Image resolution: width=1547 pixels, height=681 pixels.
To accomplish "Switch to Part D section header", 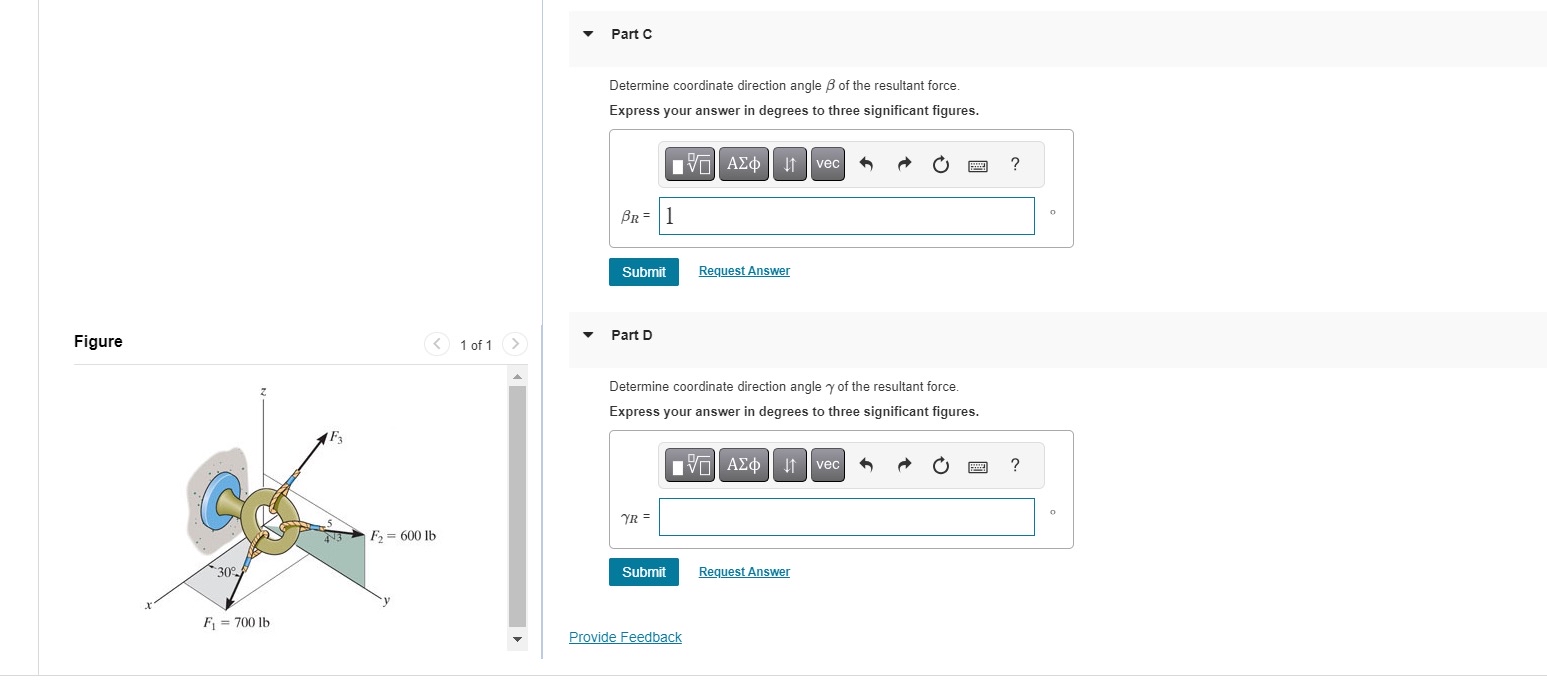I will click(x=631, y=335).
